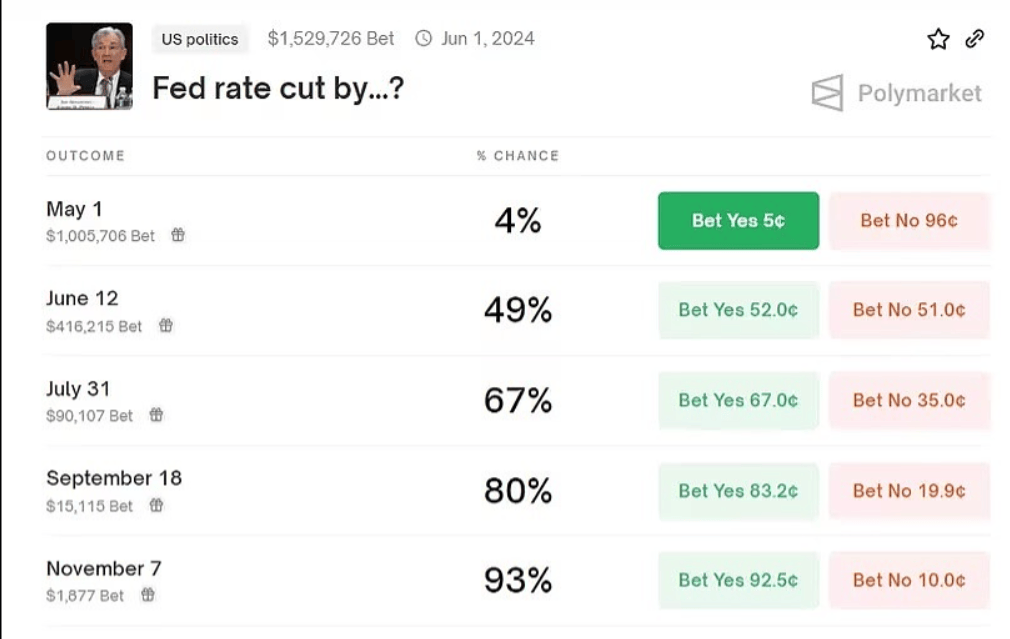Select the US politics category tag
Screen dimensions: 1010x639
tap(200, 39)
